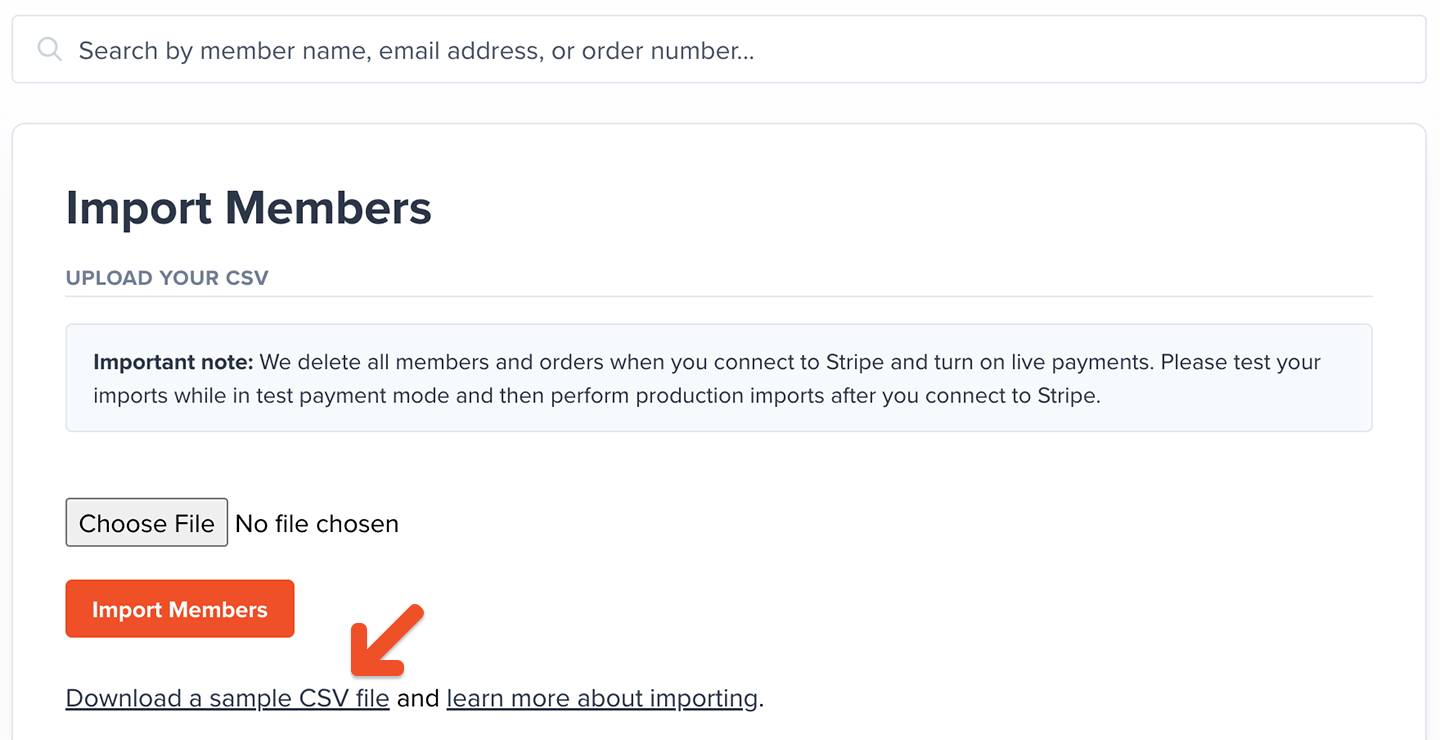Click the orange Import Members button
The width and height of the screenshot is (1440, 740).
[x=180, y=608]
